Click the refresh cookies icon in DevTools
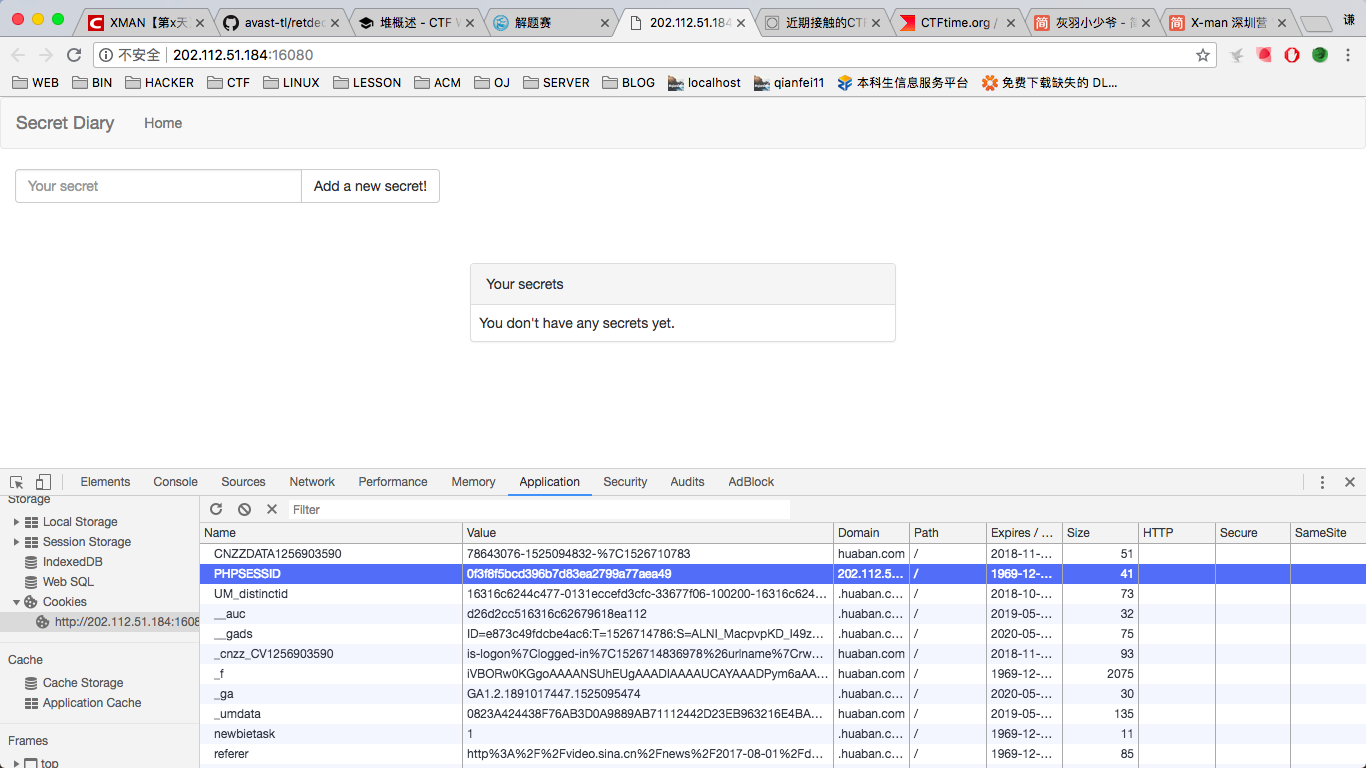 (216, 509)
